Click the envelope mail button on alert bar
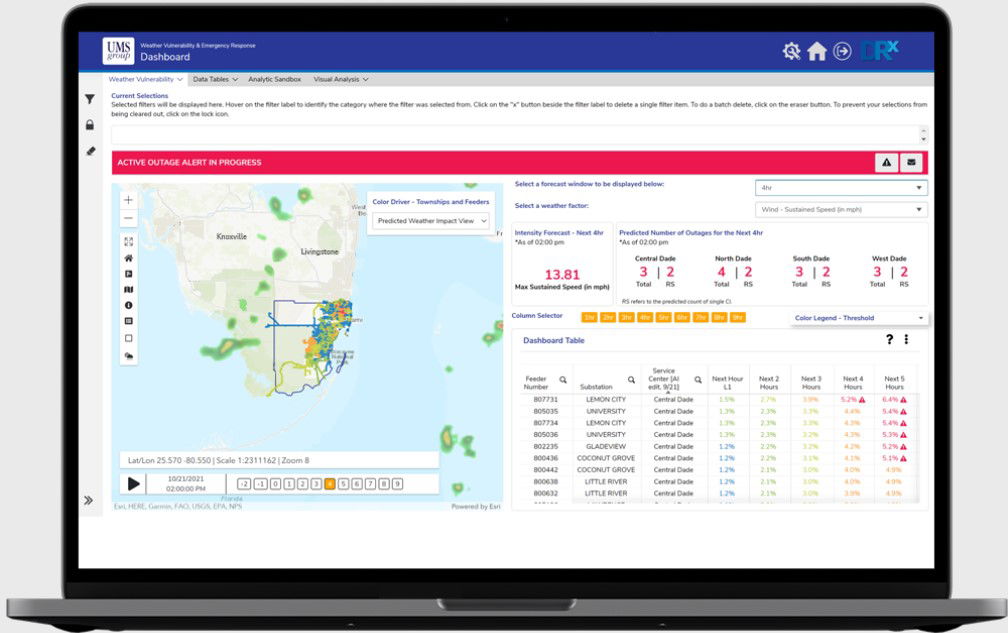 [911, 162]
